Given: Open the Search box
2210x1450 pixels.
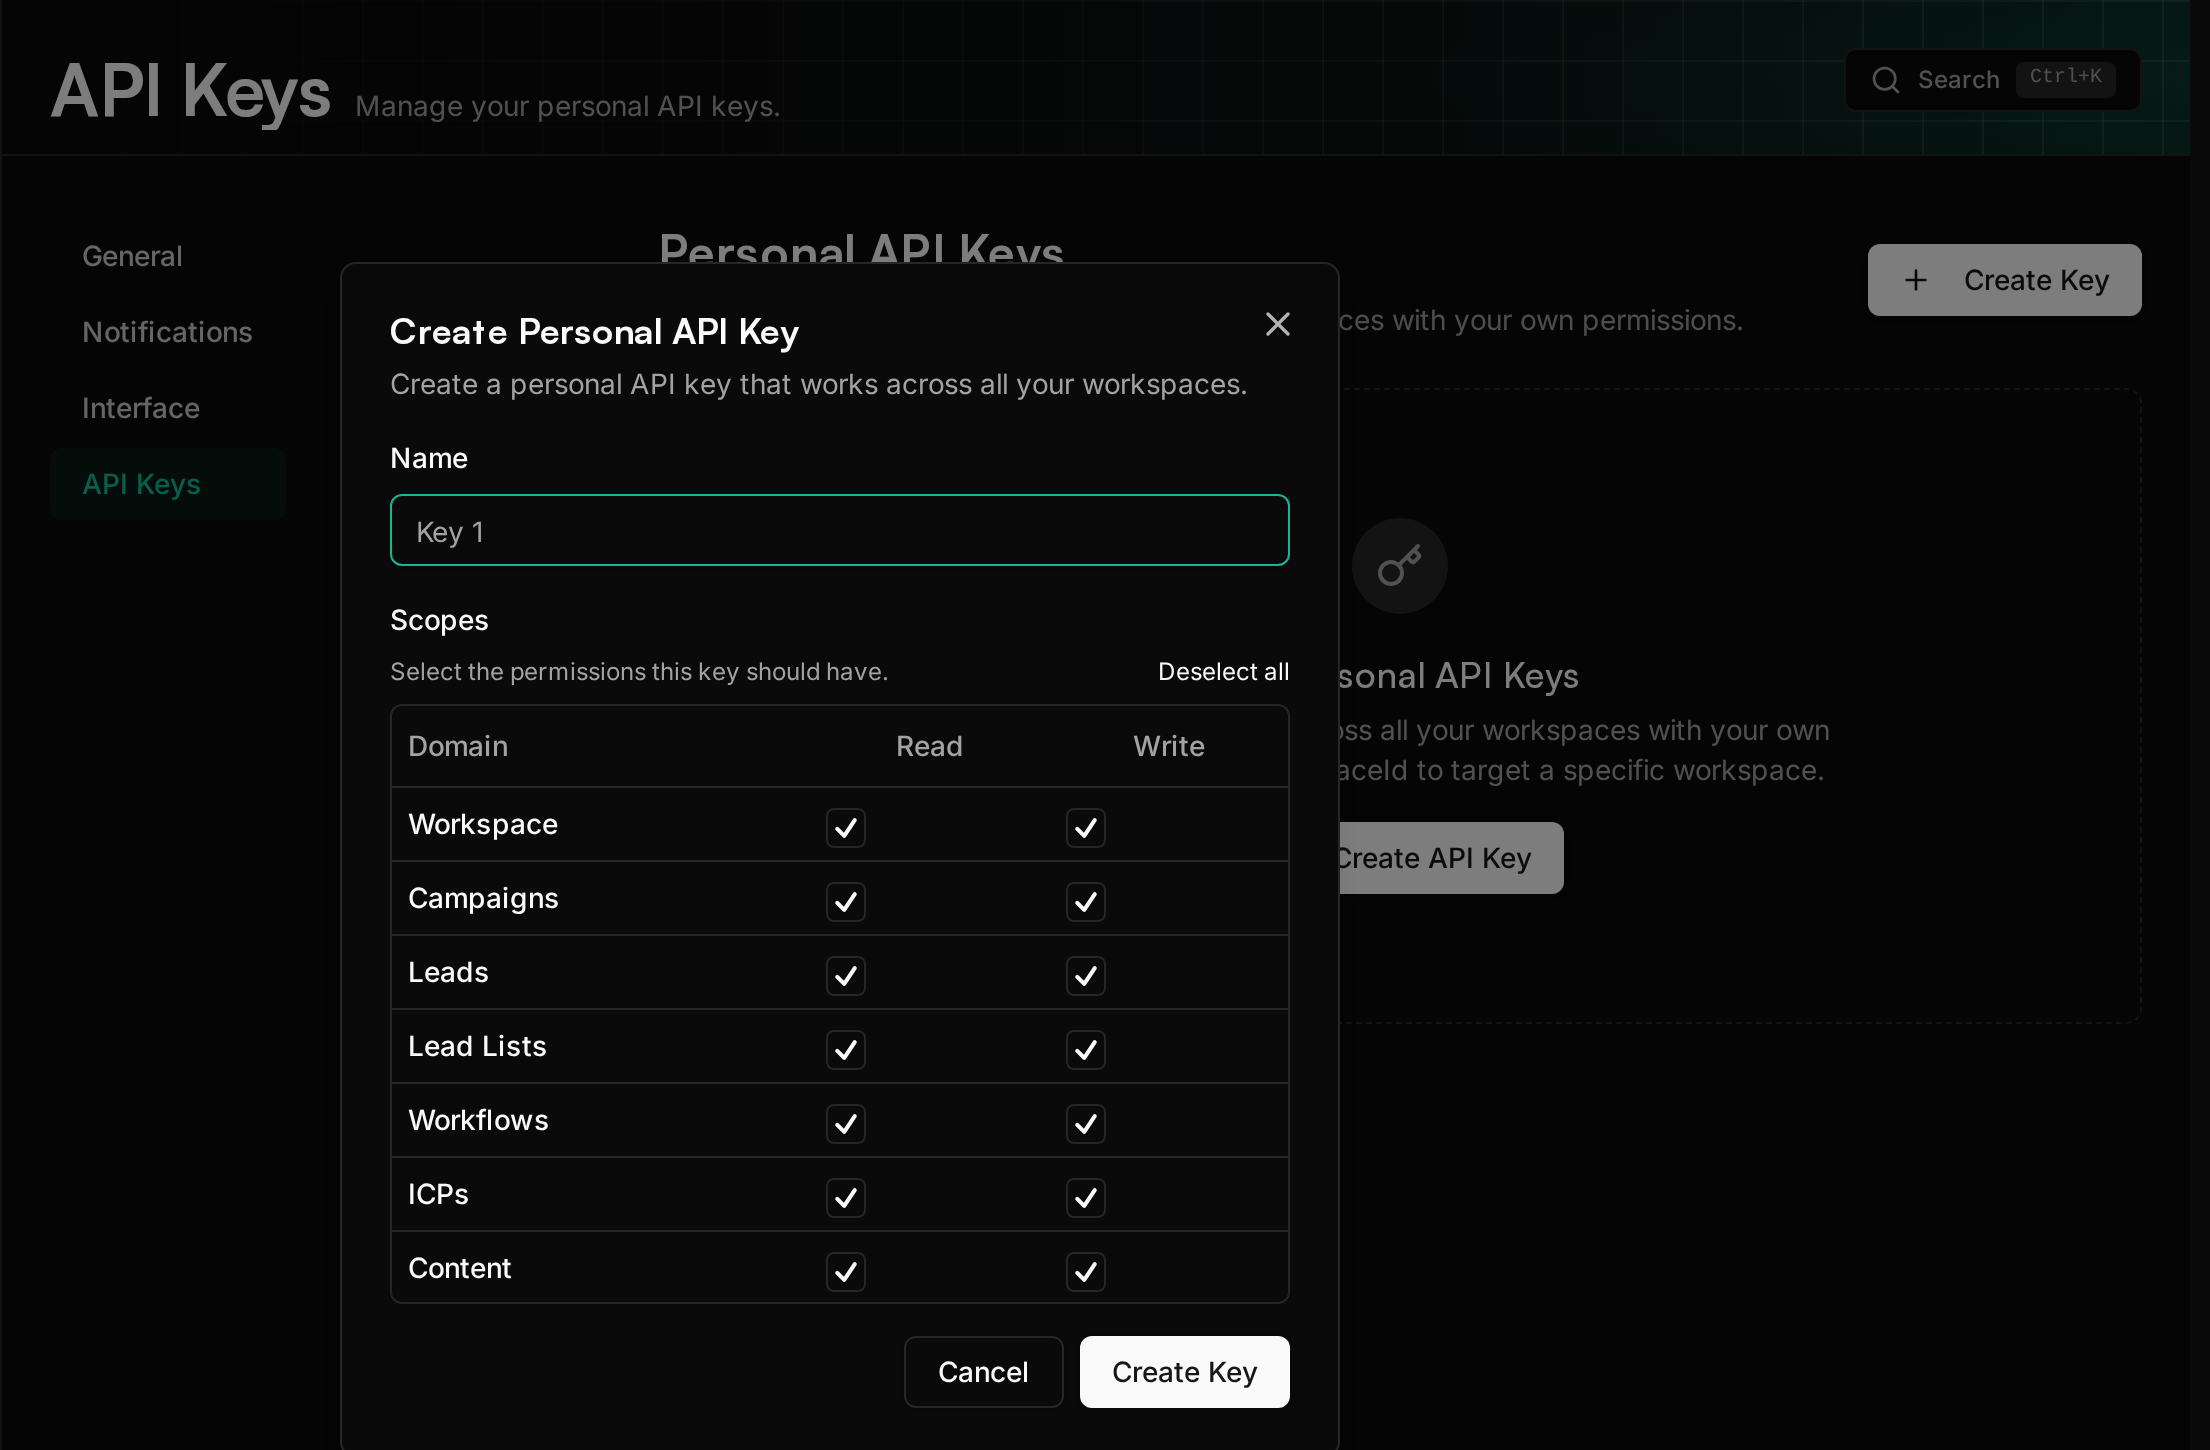Looking at the screenshot, I should (1992, 80).
